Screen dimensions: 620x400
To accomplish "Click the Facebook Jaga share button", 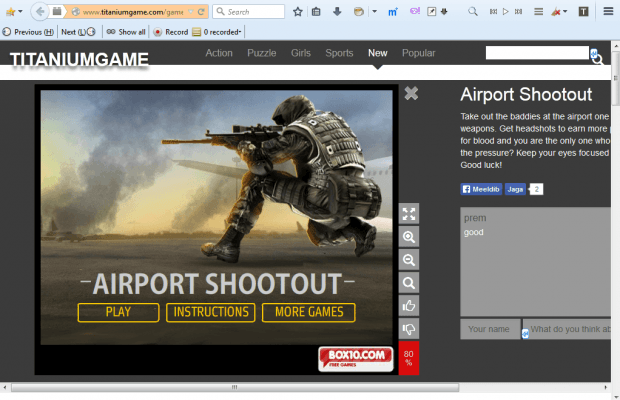I will pyautogui.click(x=515, y=189).
